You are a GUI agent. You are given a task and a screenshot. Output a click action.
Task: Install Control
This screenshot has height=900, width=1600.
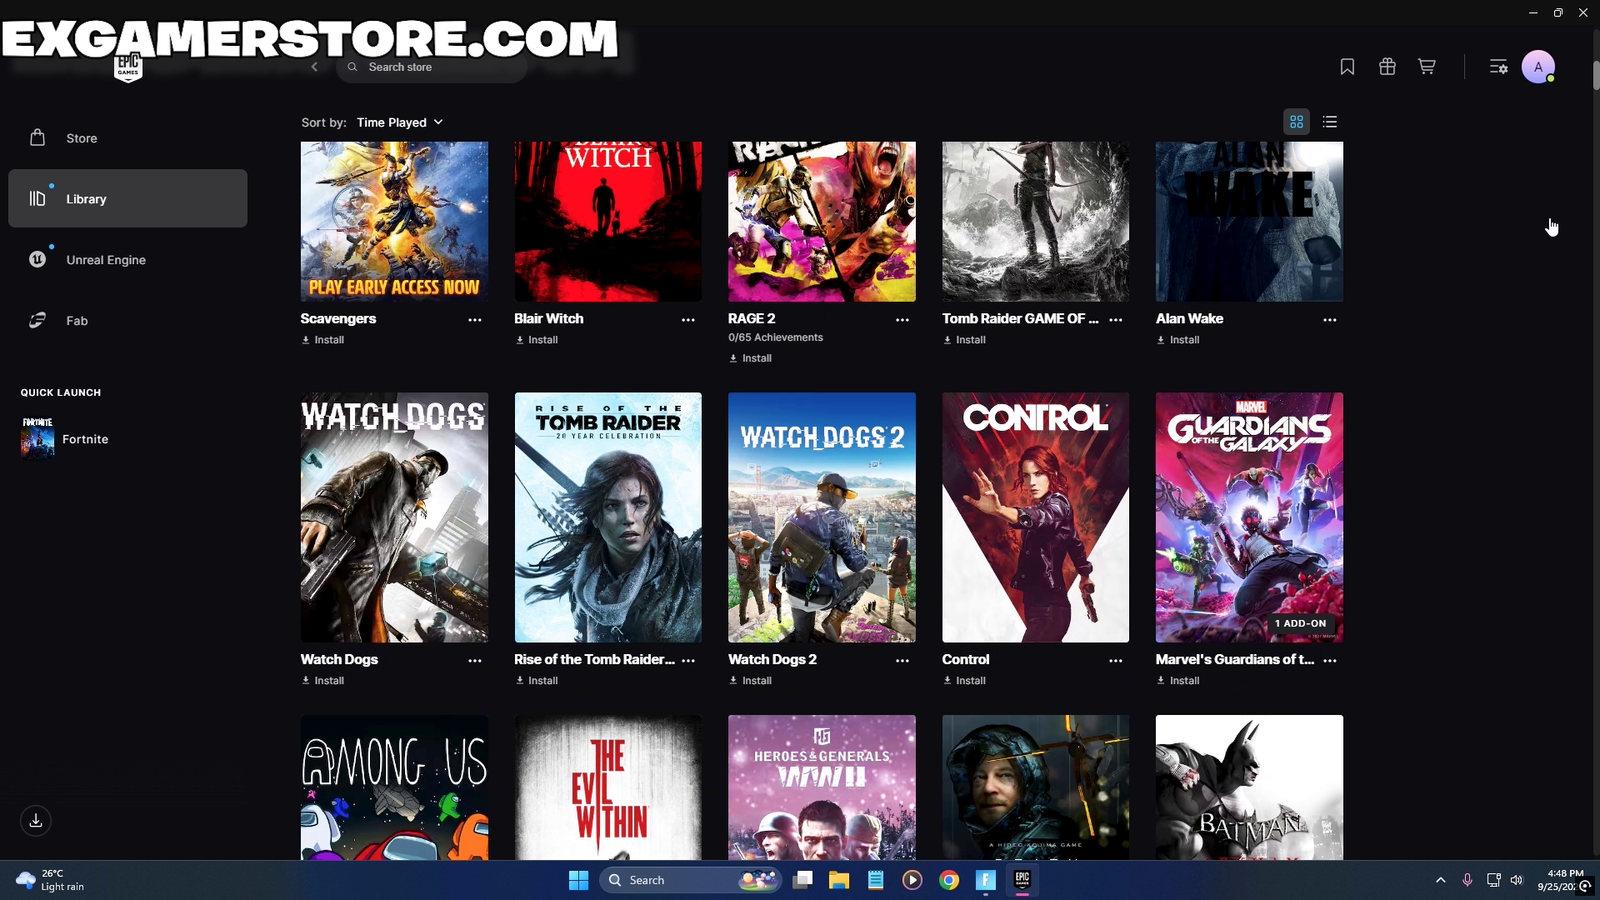[x=965, y=681]
